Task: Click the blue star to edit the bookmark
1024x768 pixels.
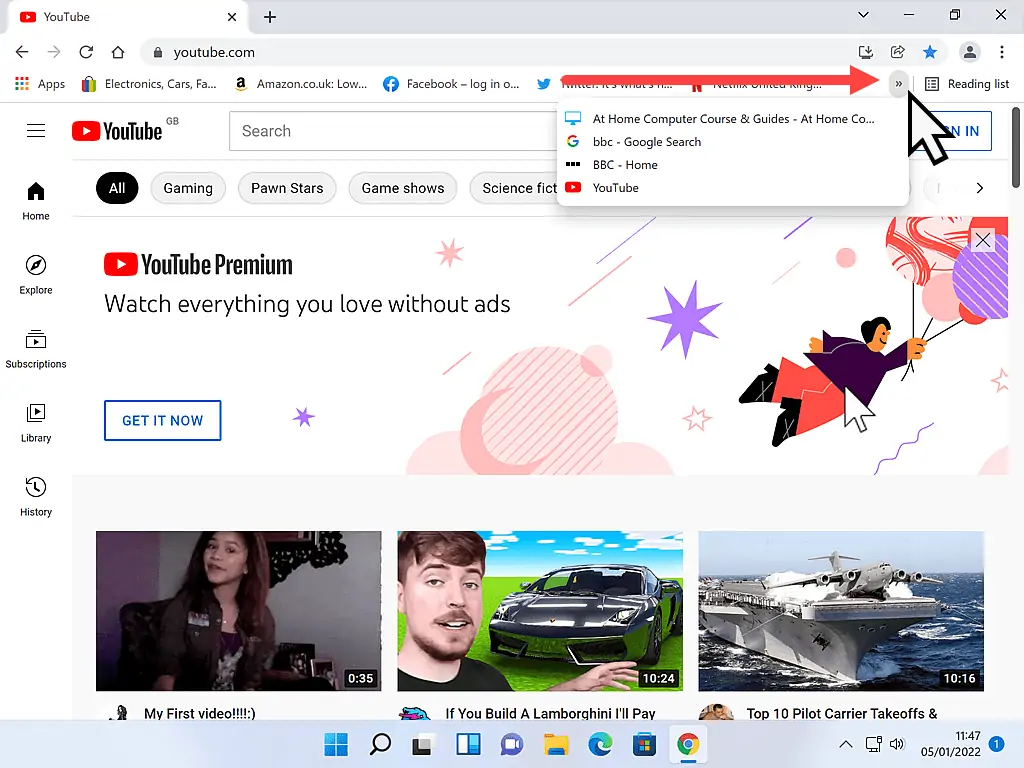Action: point(931,51)
